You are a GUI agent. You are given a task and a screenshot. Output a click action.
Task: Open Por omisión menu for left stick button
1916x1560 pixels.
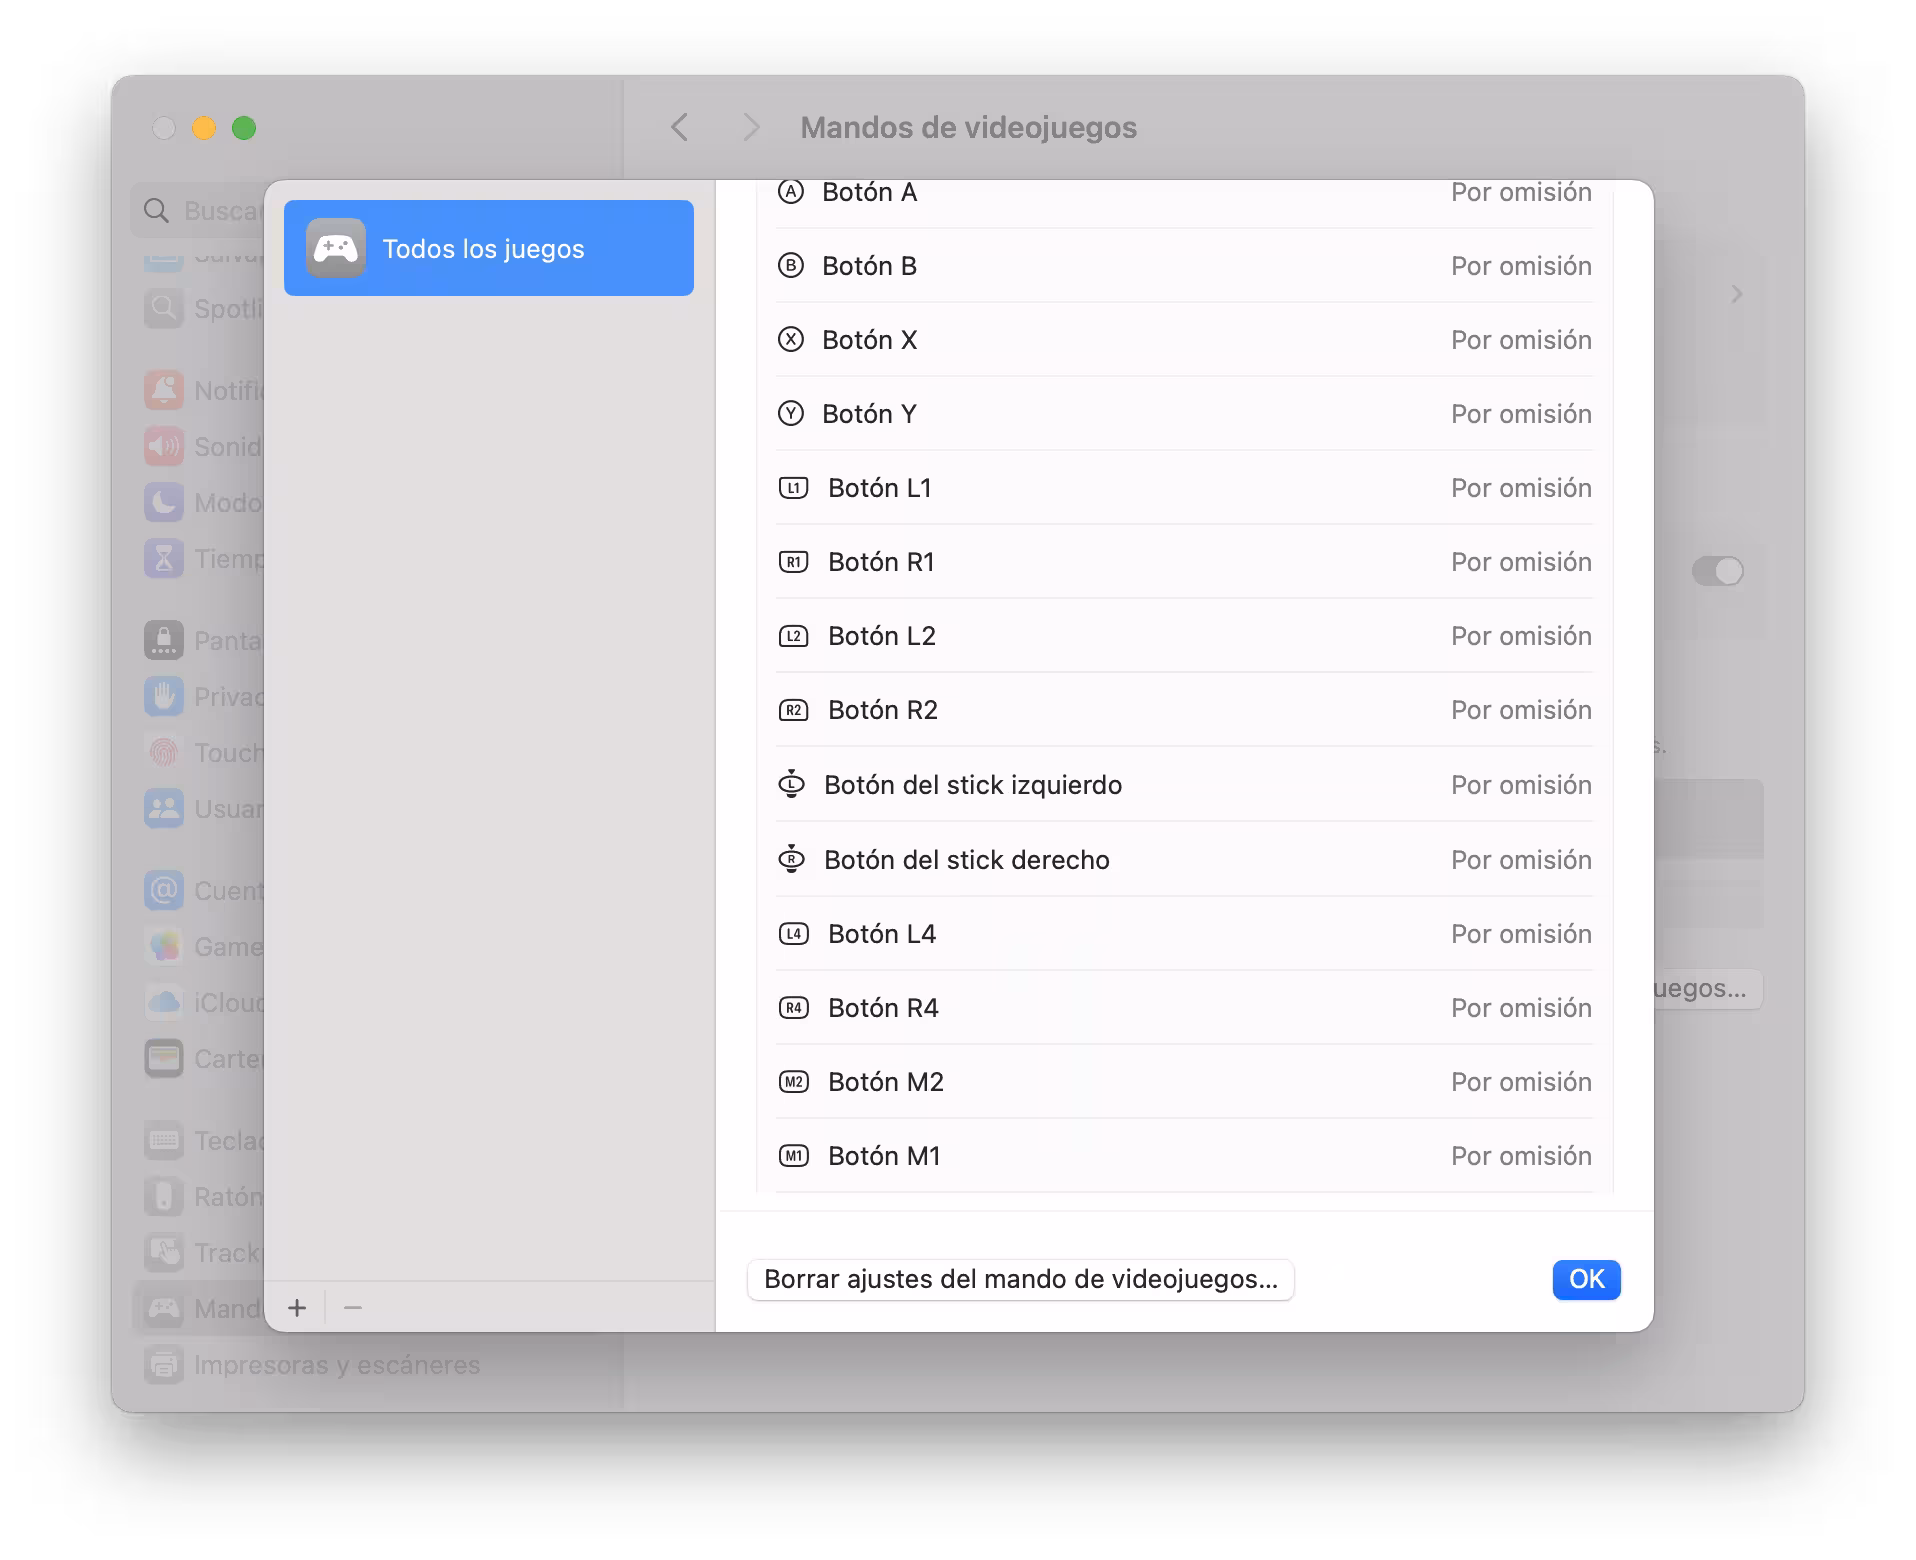click(x=1521, y=785)
